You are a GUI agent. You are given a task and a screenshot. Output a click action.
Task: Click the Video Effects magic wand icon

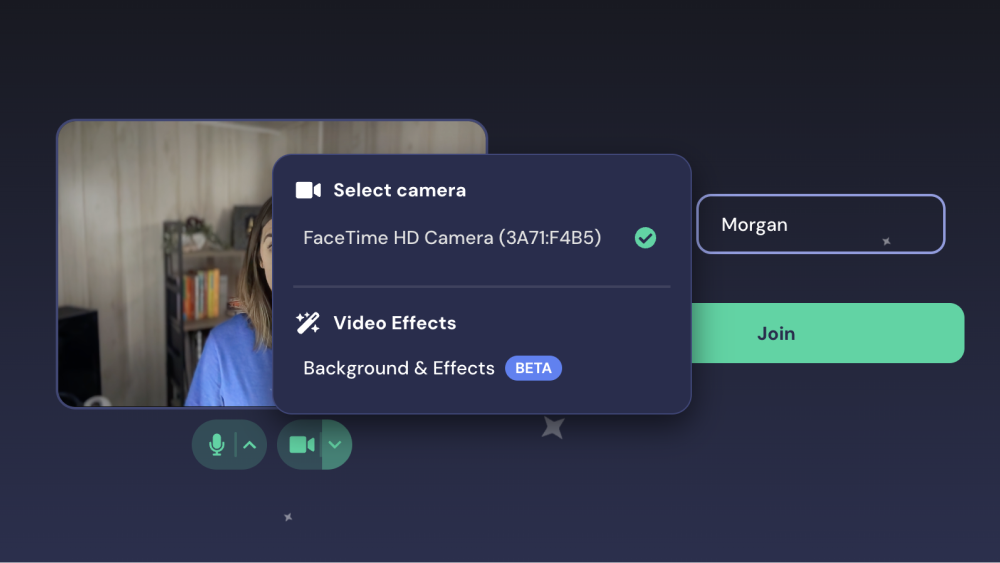pos(308,323)
